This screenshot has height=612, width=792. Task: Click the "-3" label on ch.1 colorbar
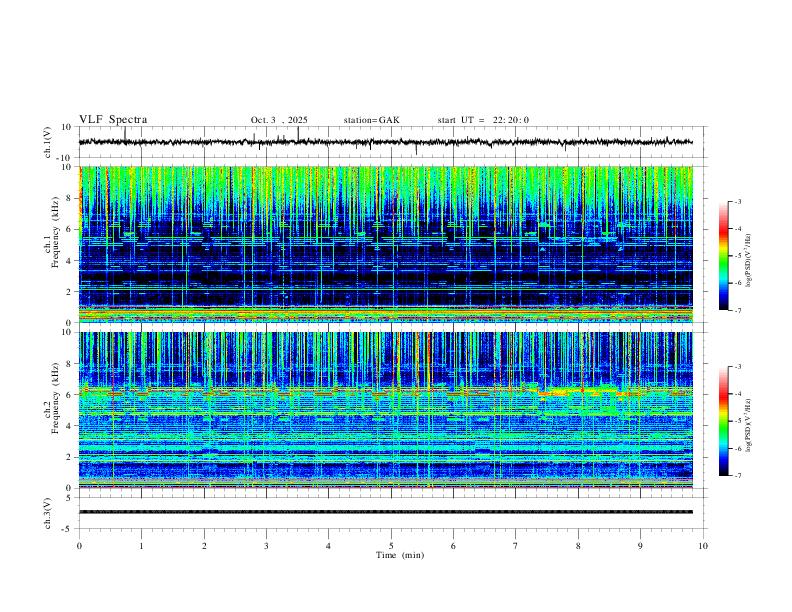click(x=737, y=201)
